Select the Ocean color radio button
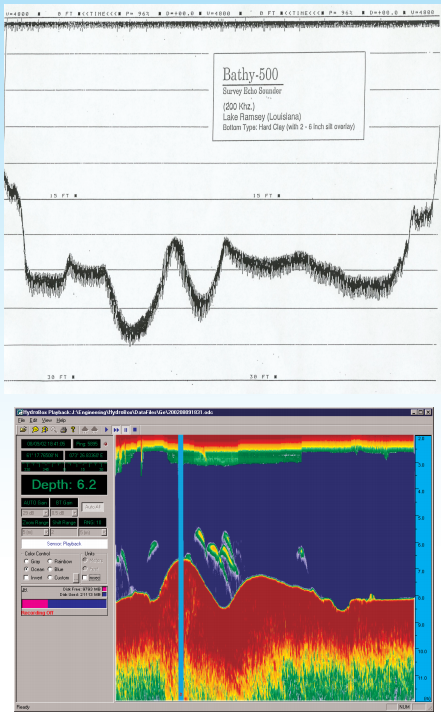The image size is (441, 719). 26,569
